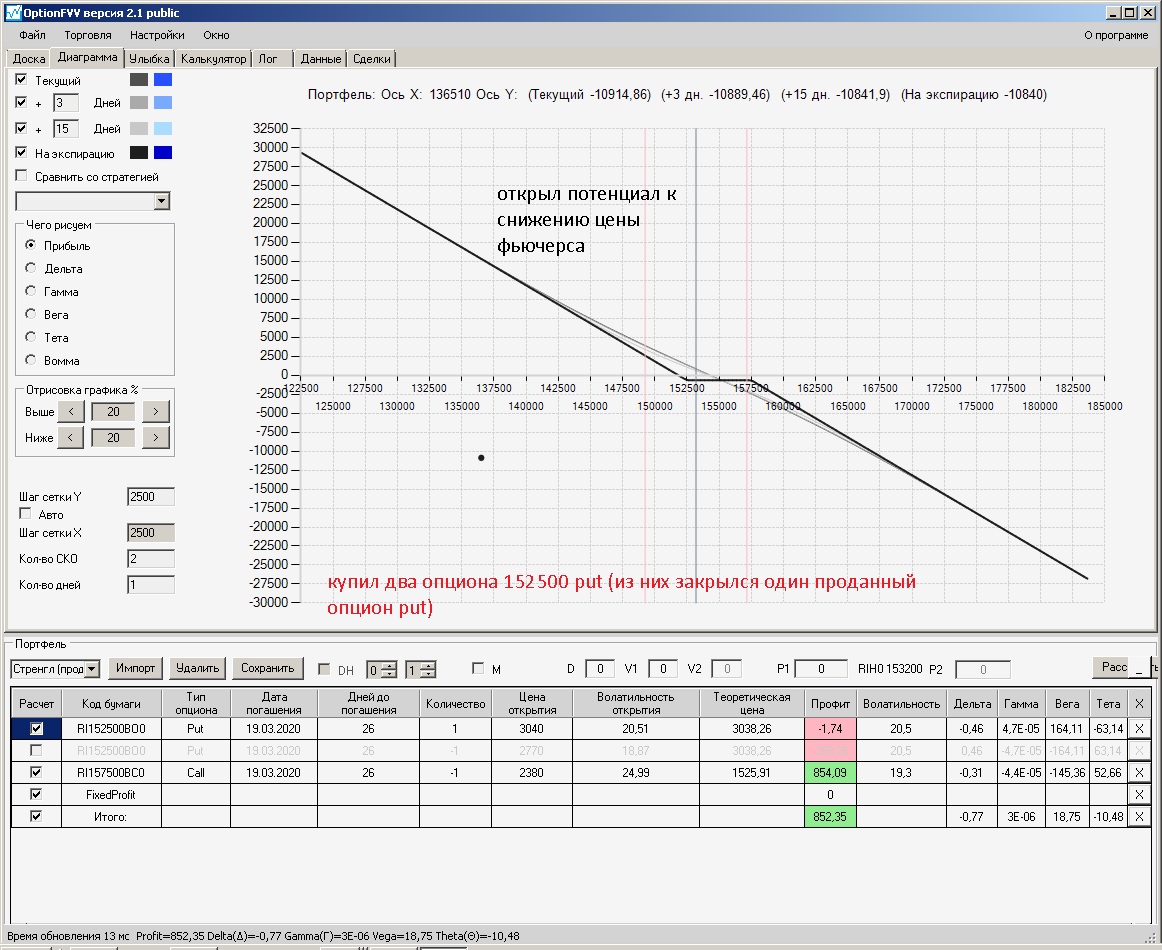Image resolution: width=1162 pixels, height=950 pixels.
Task: Open the Окно menu
Action: (216, 35)
